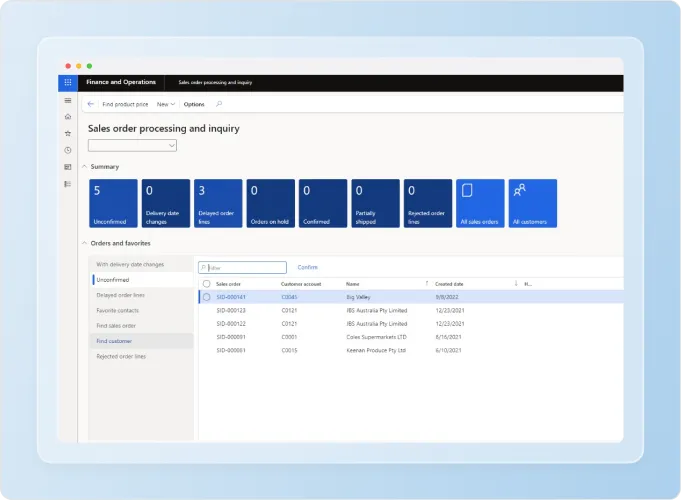Screen dimensions: 681x500
Task: Click the sort arrow beside Created date
Action: pos(516,284)
